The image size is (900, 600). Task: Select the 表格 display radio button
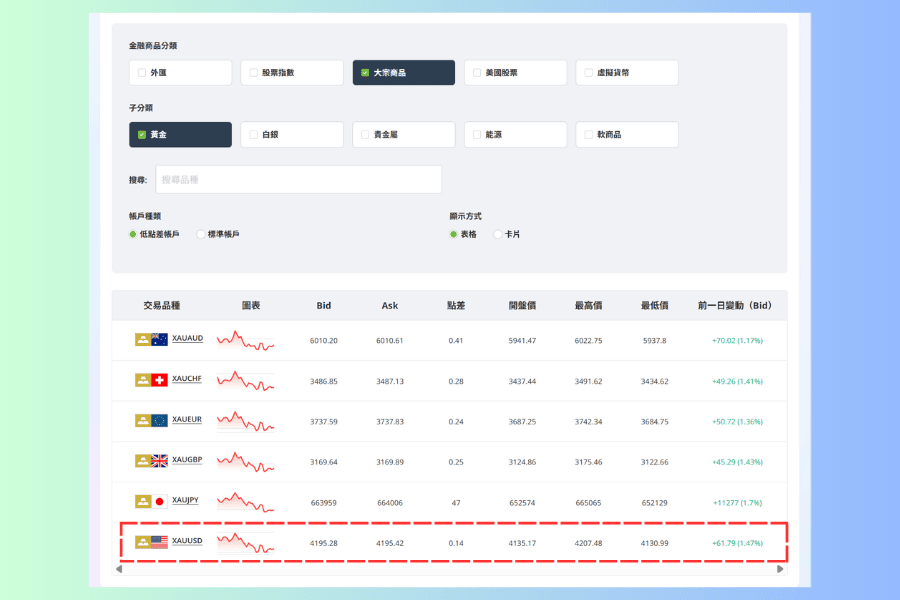point(453,234)
